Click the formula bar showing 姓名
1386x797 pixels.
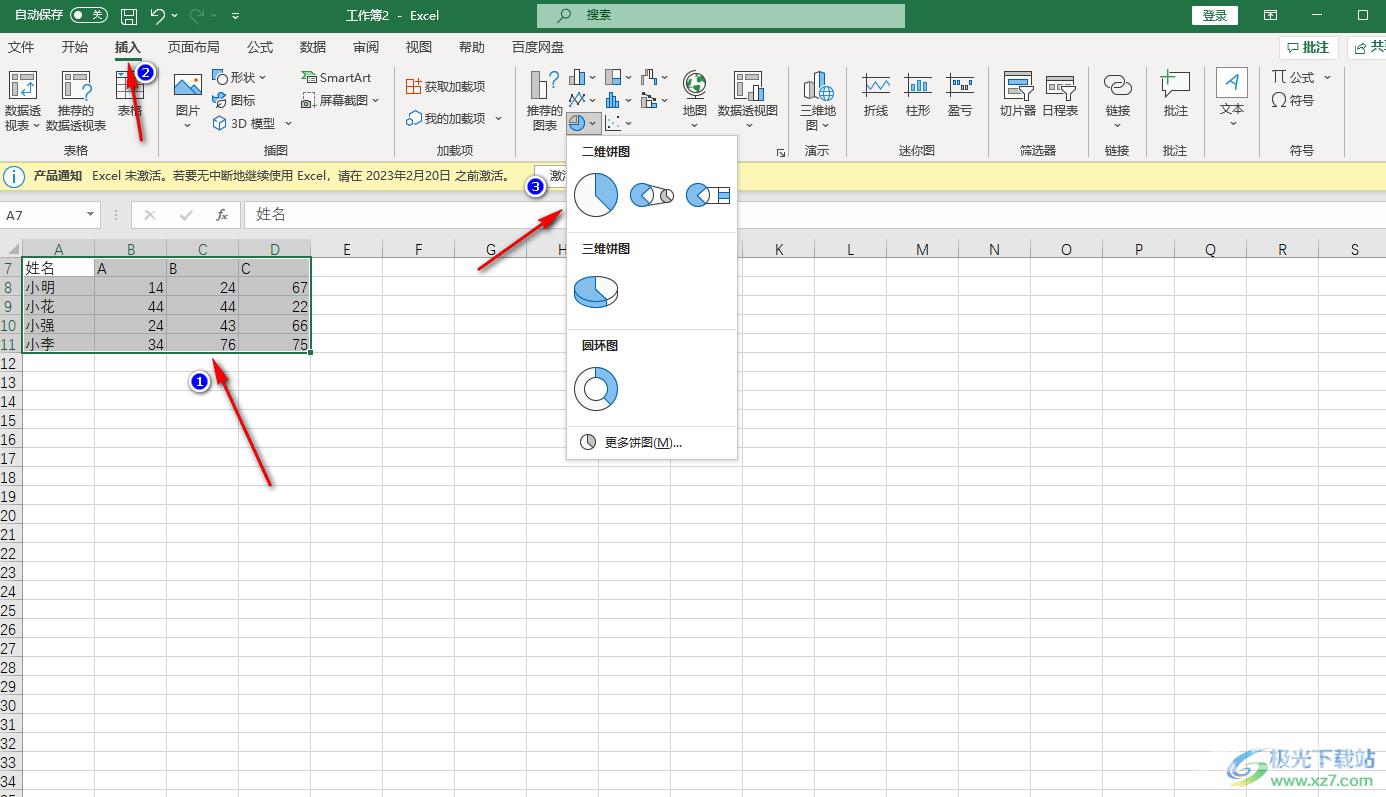pos(815,215)
